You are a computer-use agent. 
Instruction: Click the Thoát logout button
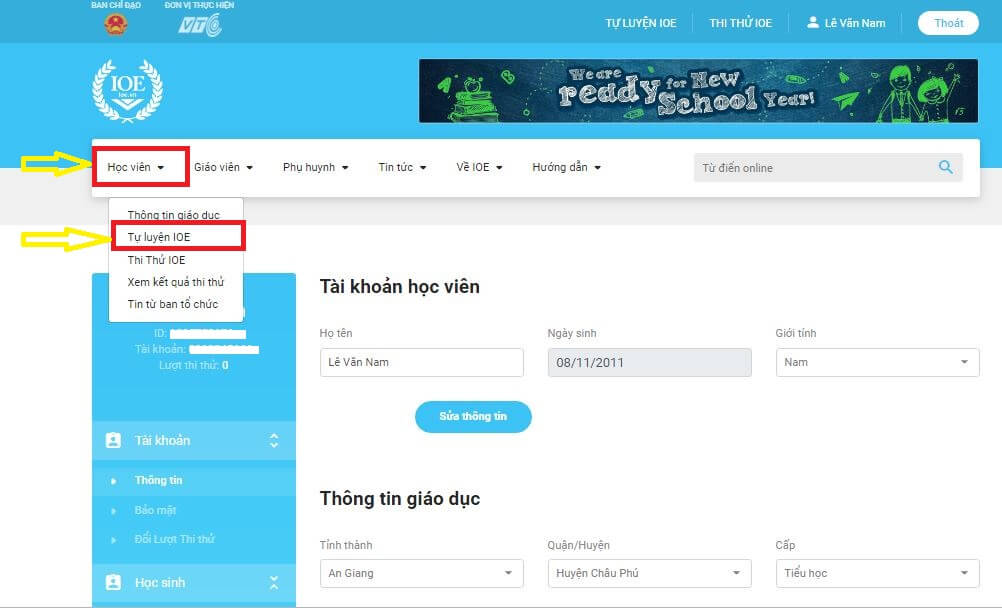point(948,23)
